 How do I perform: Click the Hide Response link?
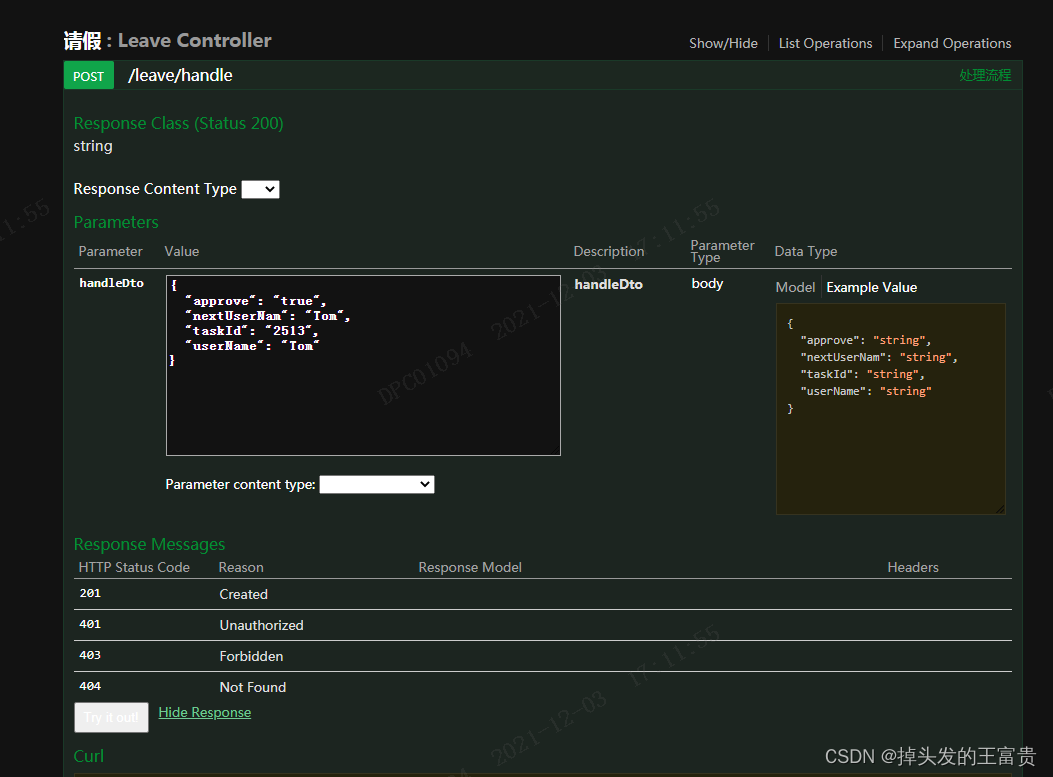click(205, 713)
